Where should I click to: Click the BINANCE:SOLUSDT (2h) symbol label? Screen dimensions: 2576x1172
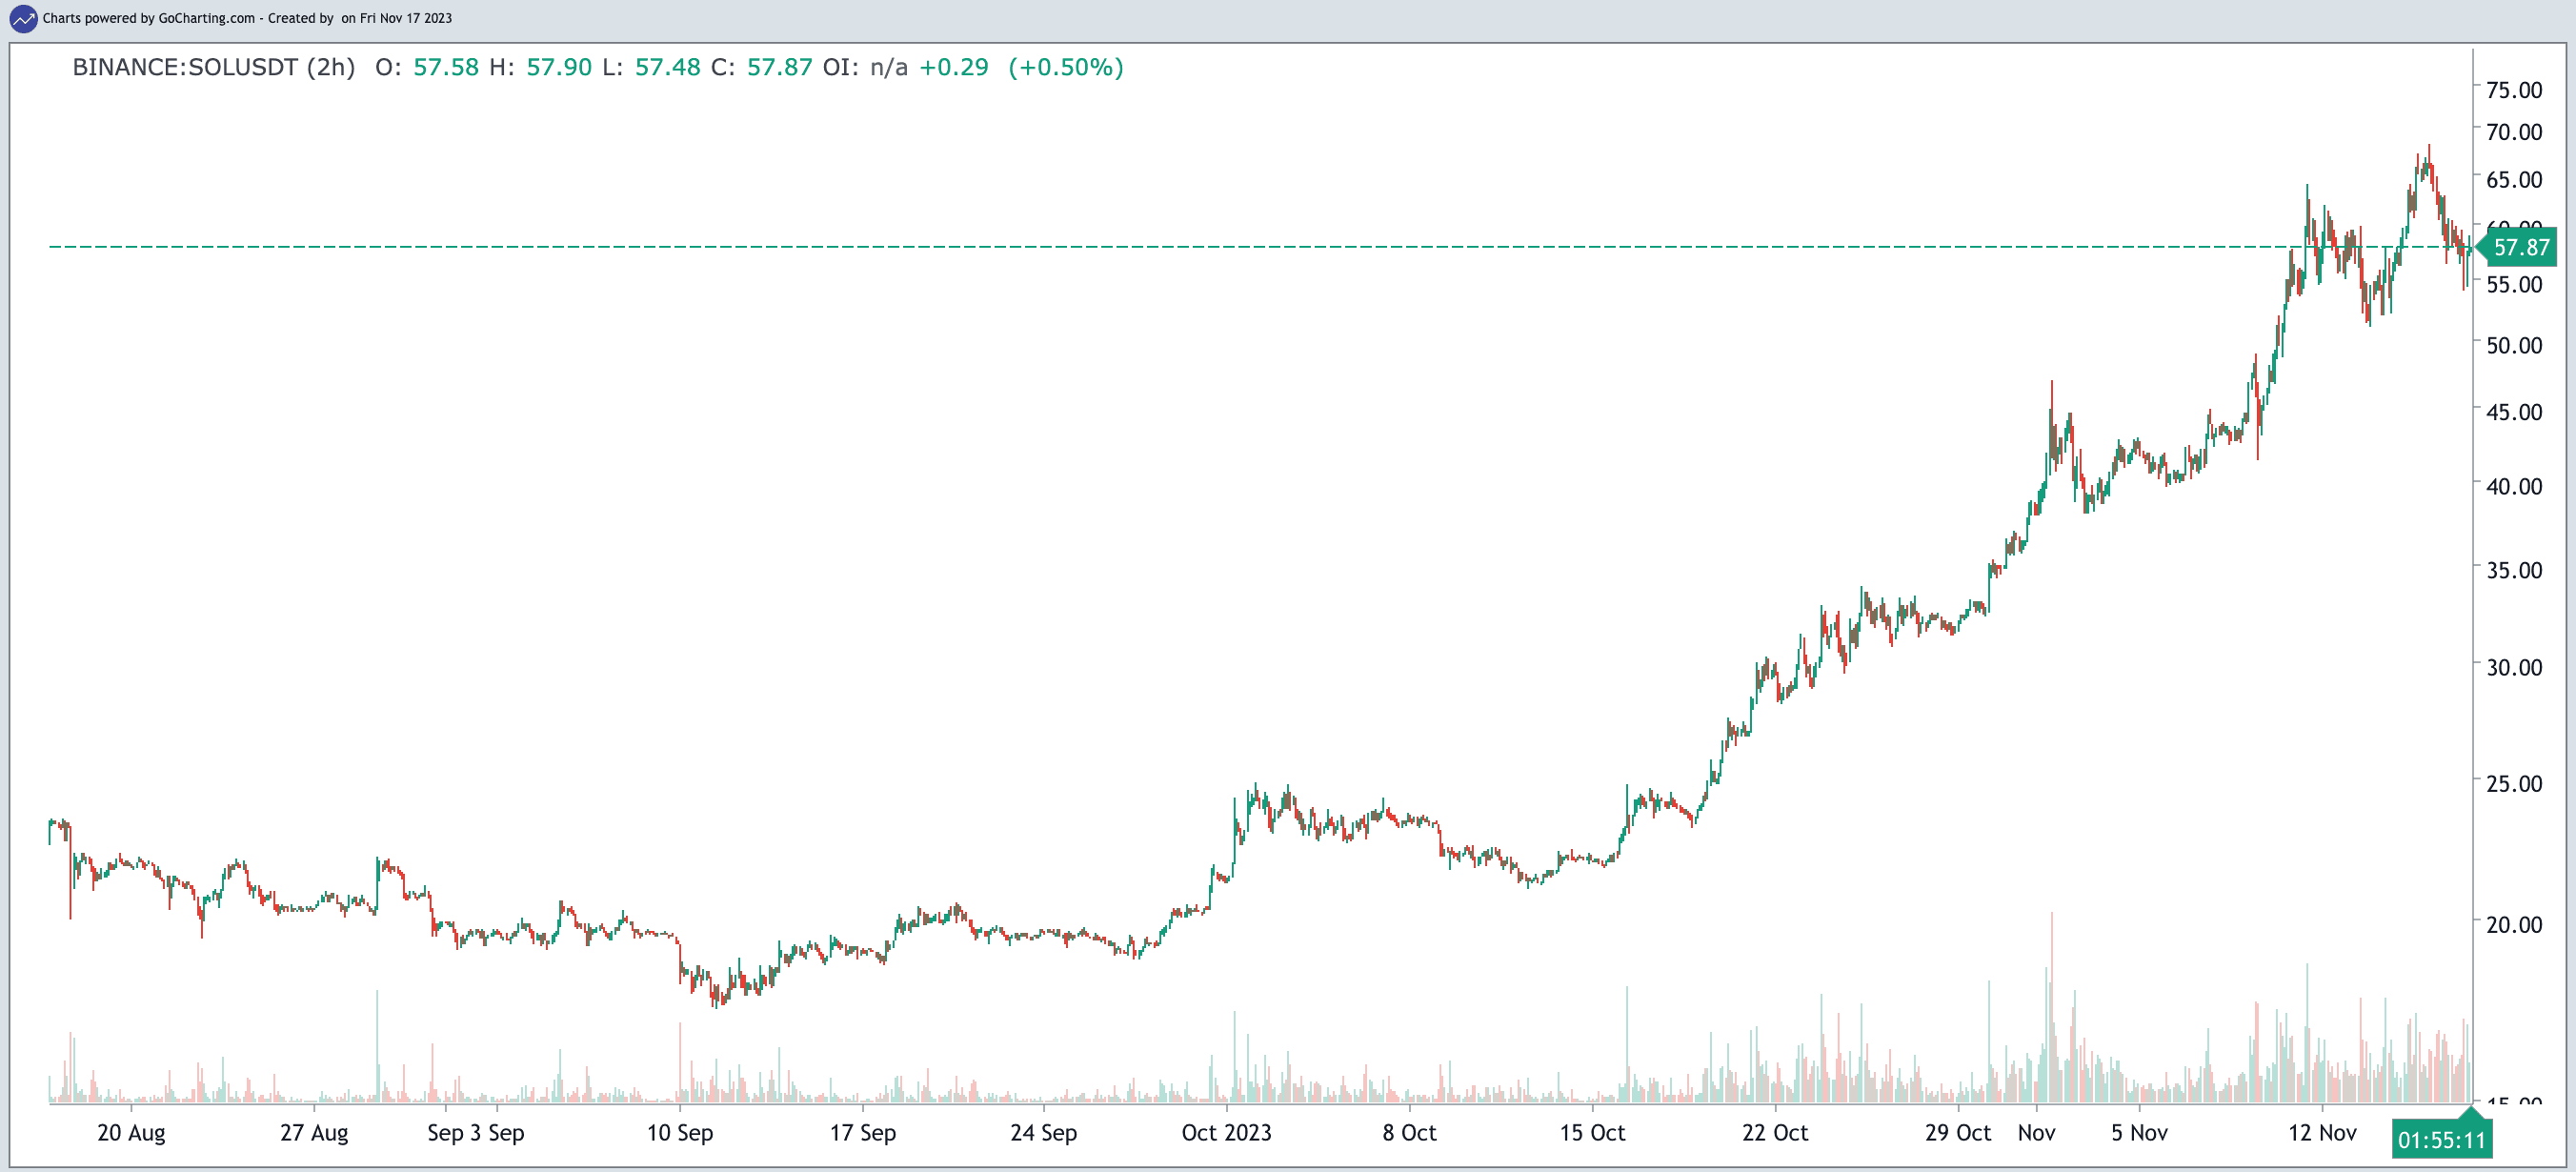213,67
